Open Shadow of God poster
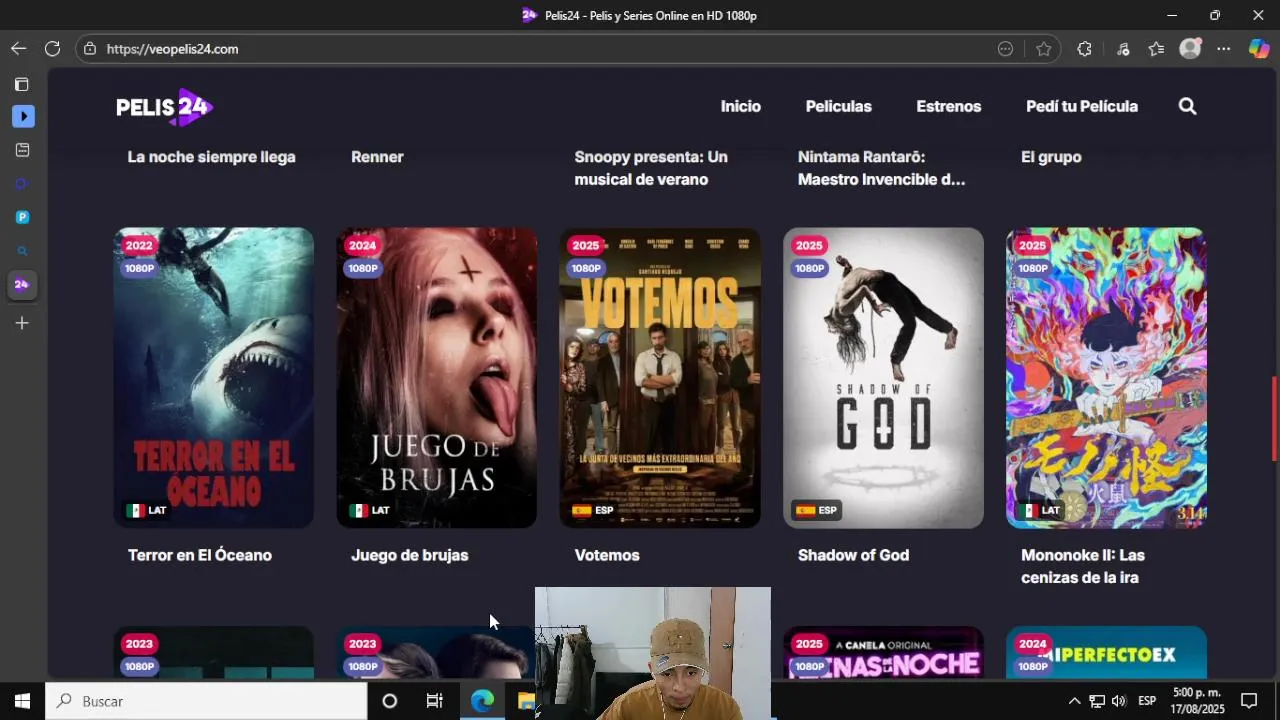This screenshot has height=720, width=1280. [883, 378]
